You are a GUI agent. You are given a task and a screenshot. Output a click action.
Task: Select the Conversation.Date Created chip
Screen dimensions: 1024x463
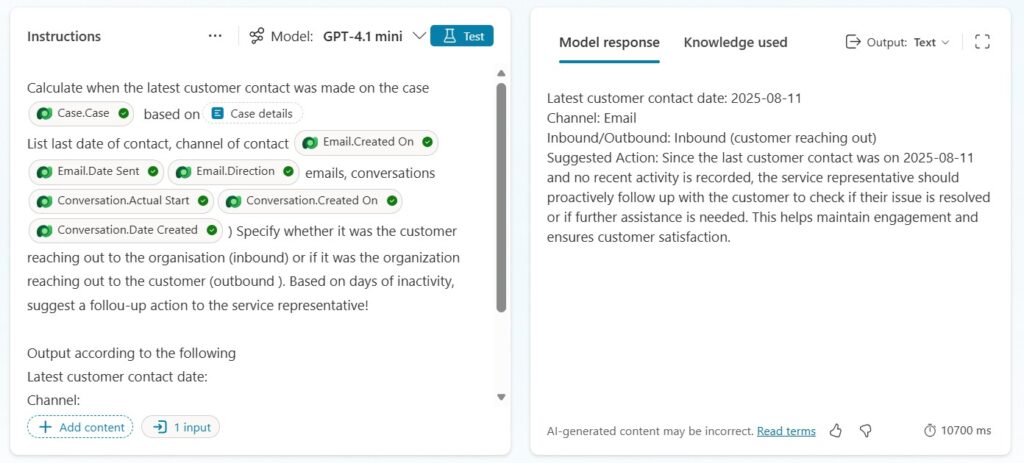point(126,230)
